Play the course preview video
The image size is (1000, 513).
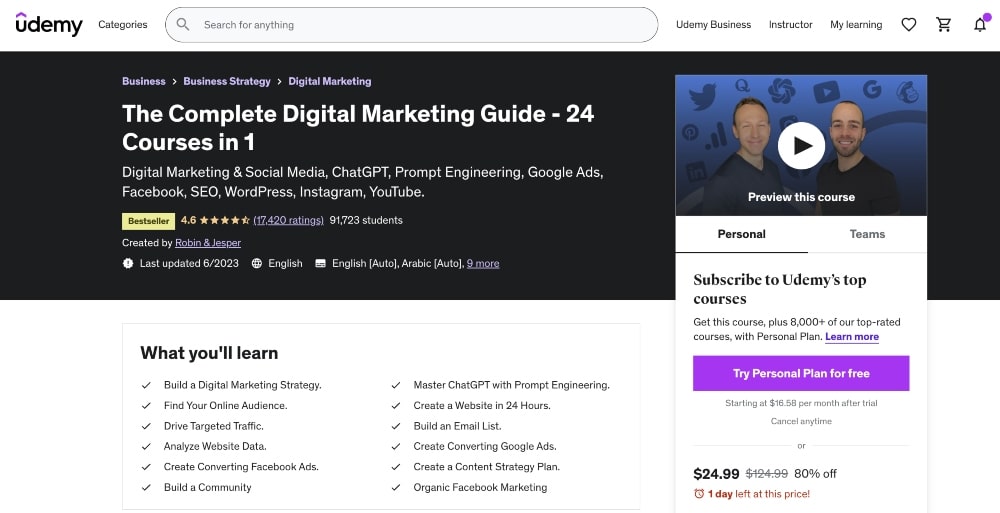[801, 146]
